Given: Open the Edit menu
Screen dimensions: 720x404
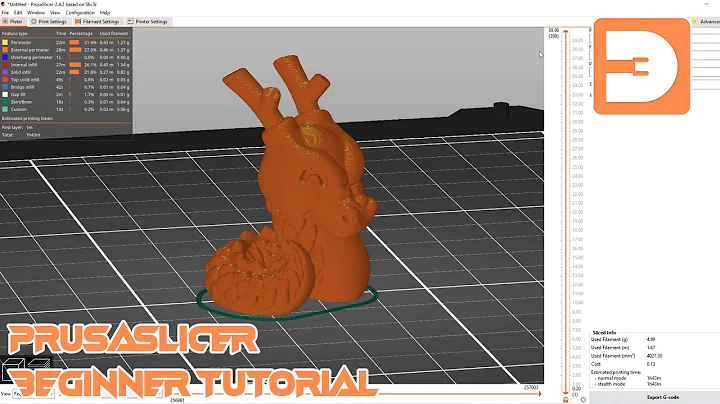Looking at the screenshot, I should point(18,13).
